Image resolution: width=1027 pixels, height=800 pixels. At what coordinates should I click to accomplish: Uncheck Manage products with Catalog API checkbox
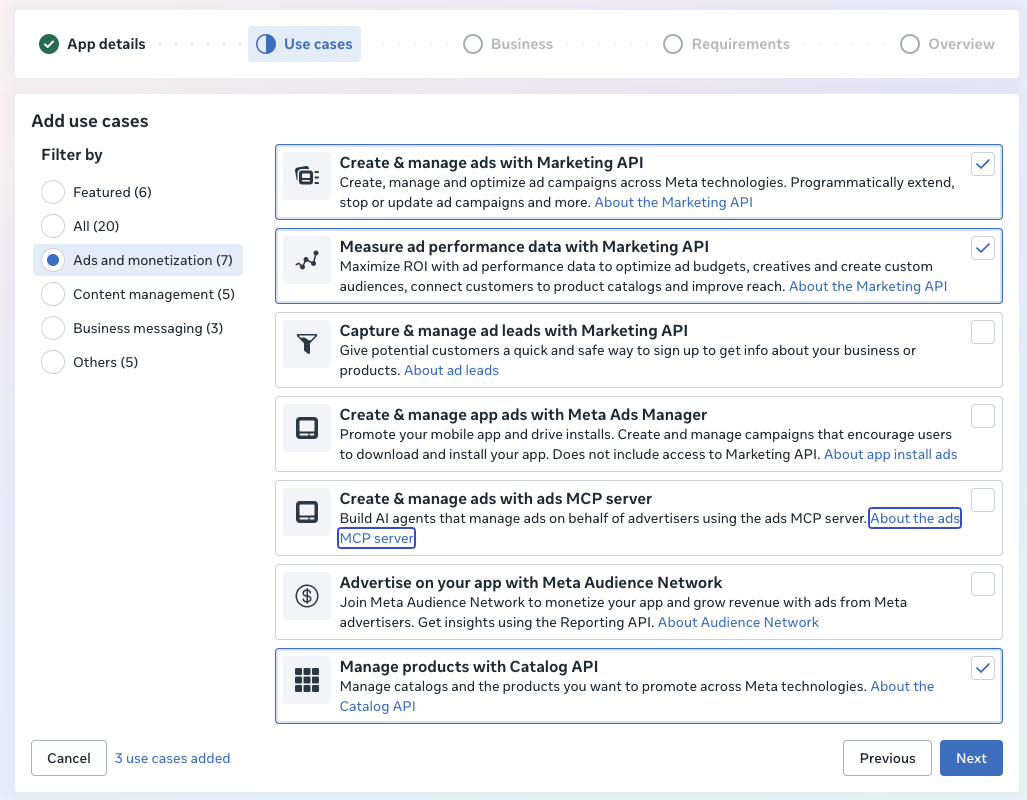[982, 668]
